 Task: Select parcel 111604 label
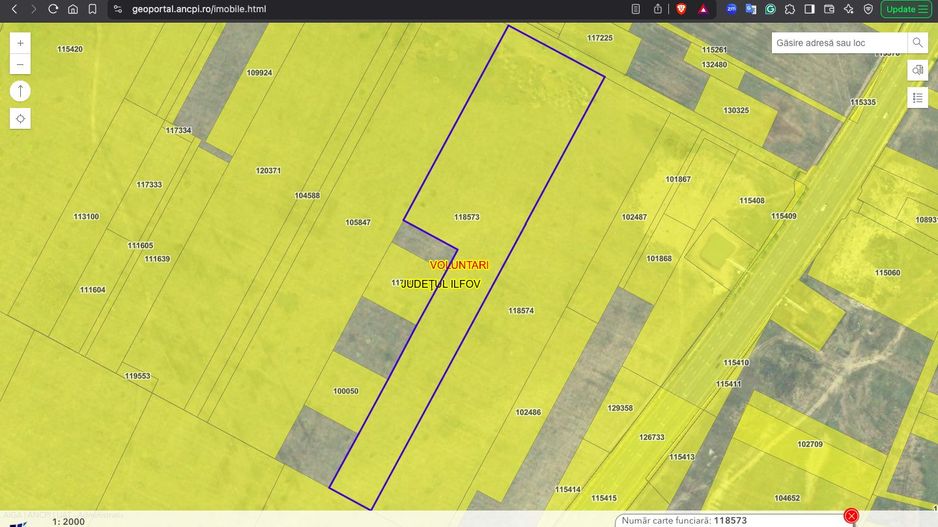(92, 290)
